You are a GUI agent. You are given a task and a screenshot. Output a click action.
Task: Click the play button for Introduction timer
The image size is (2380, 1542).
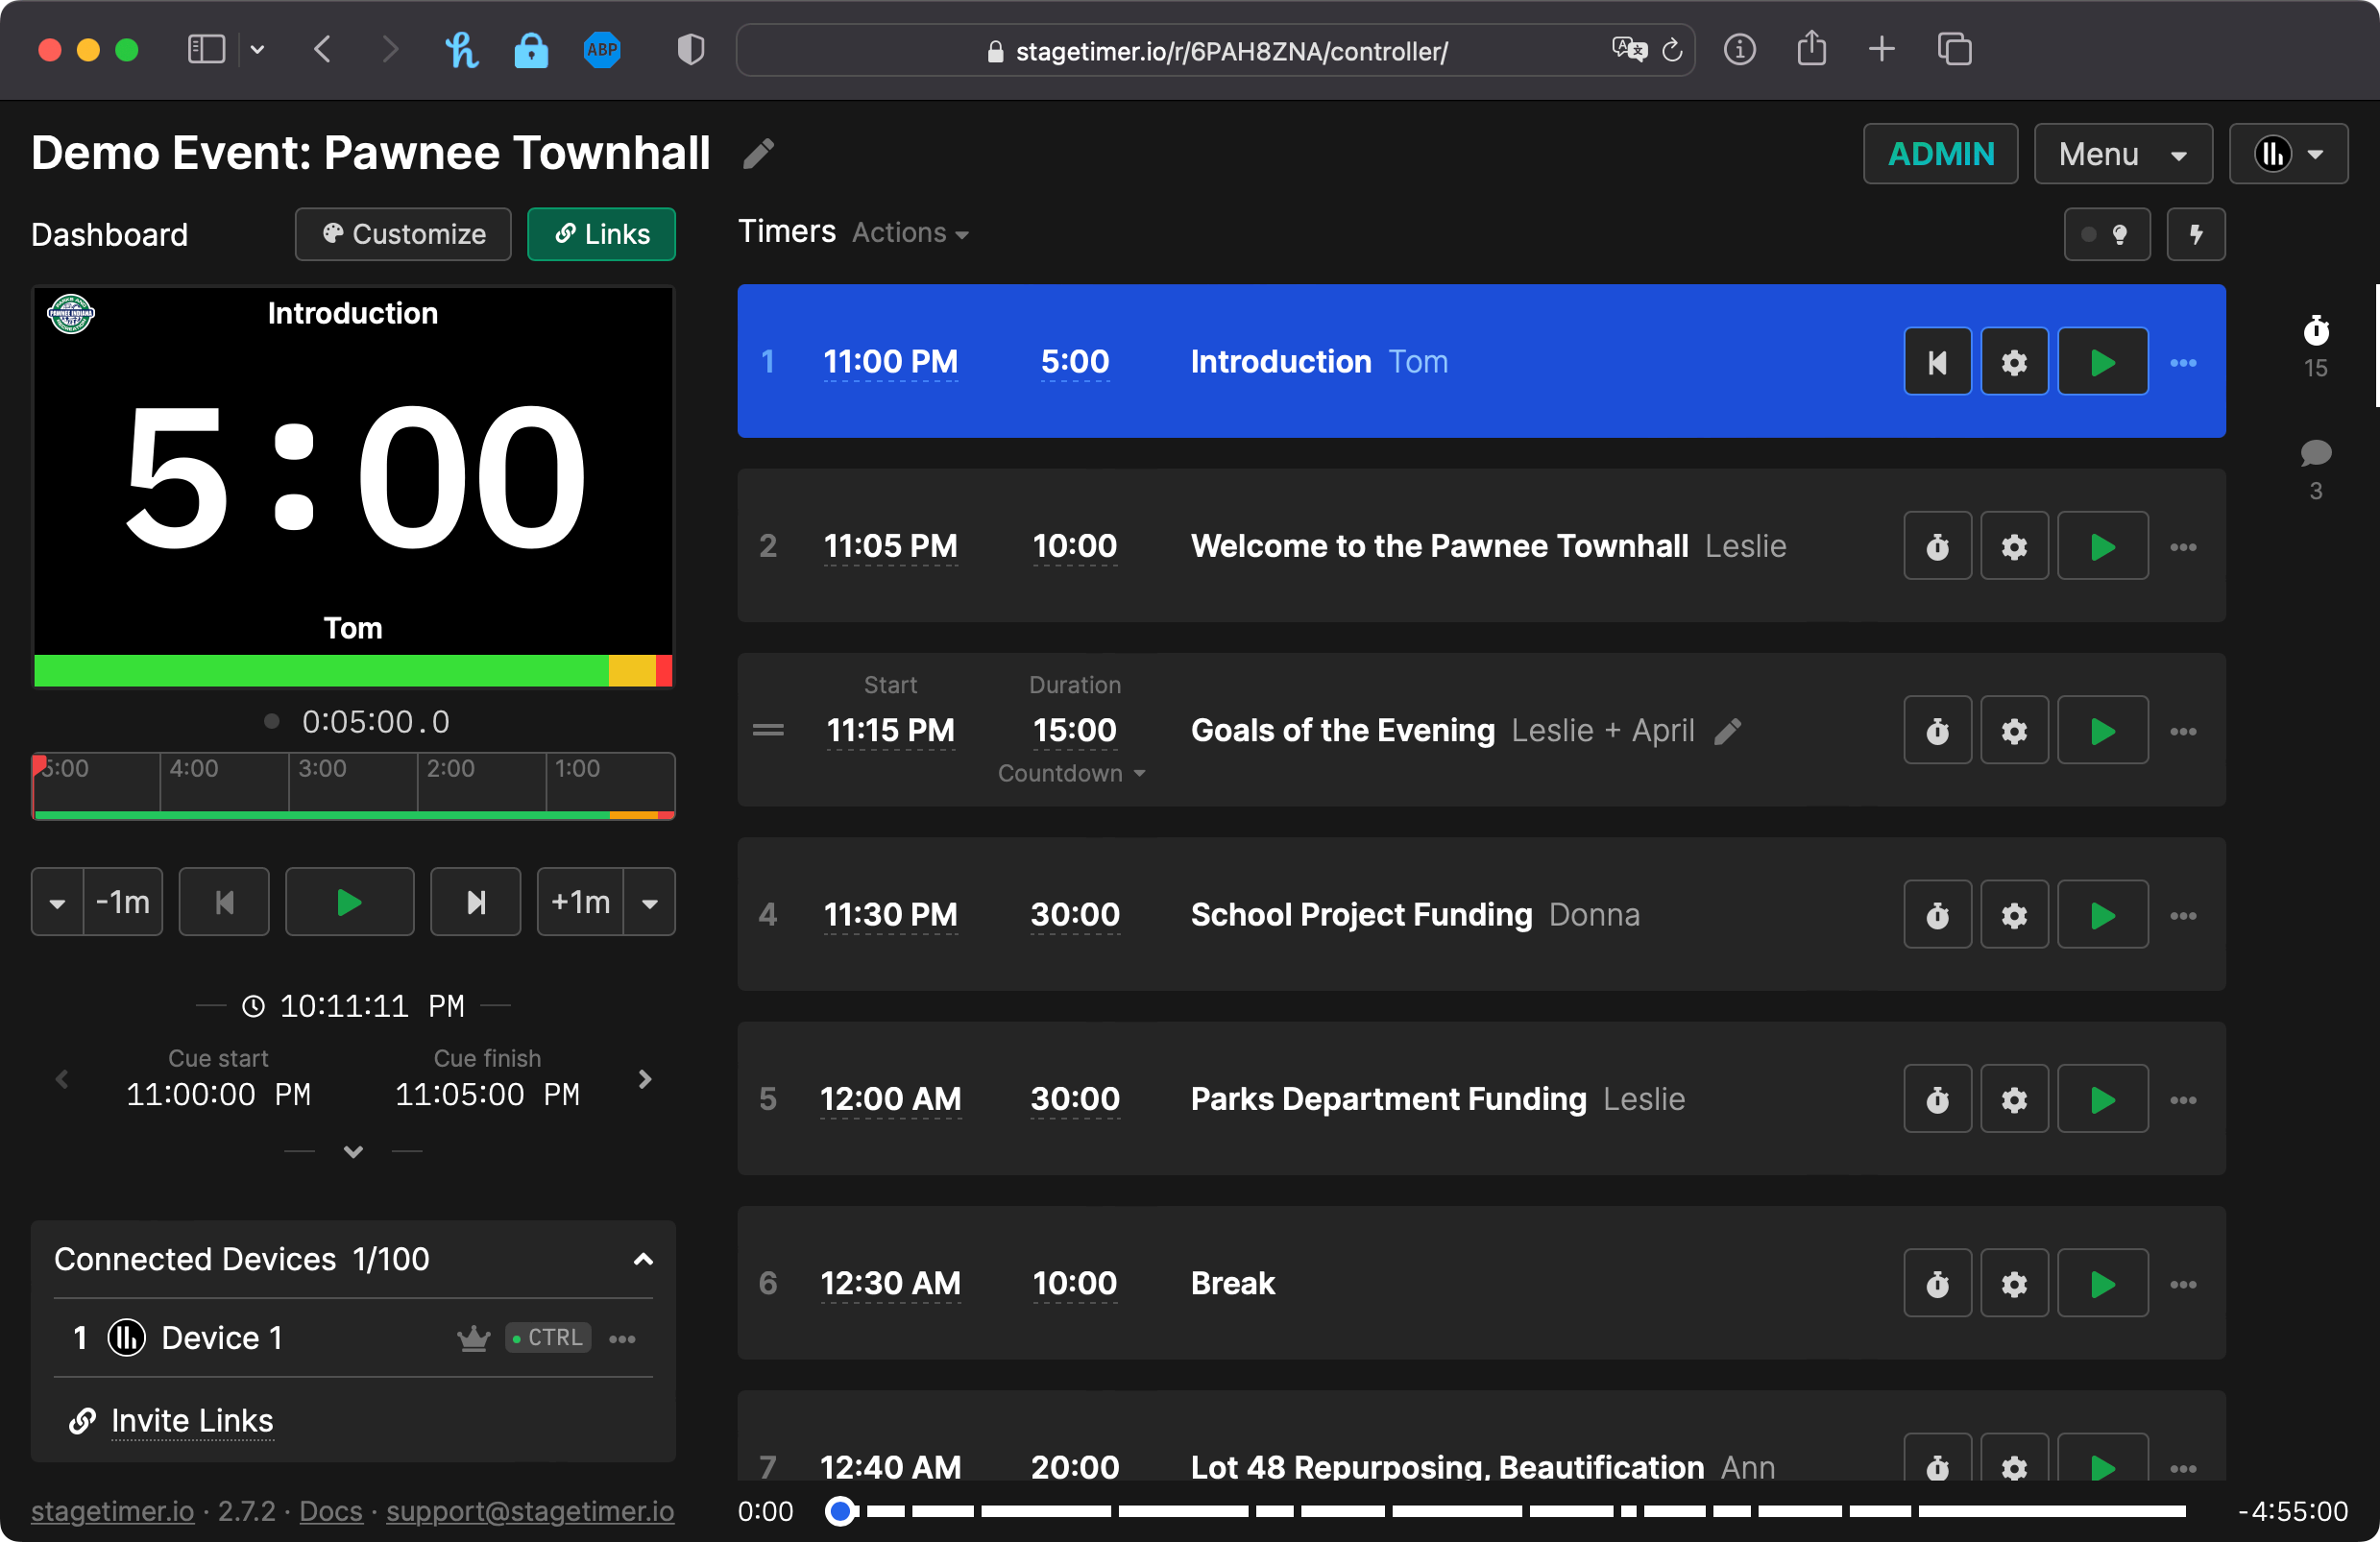click(x=2101, y=363)
